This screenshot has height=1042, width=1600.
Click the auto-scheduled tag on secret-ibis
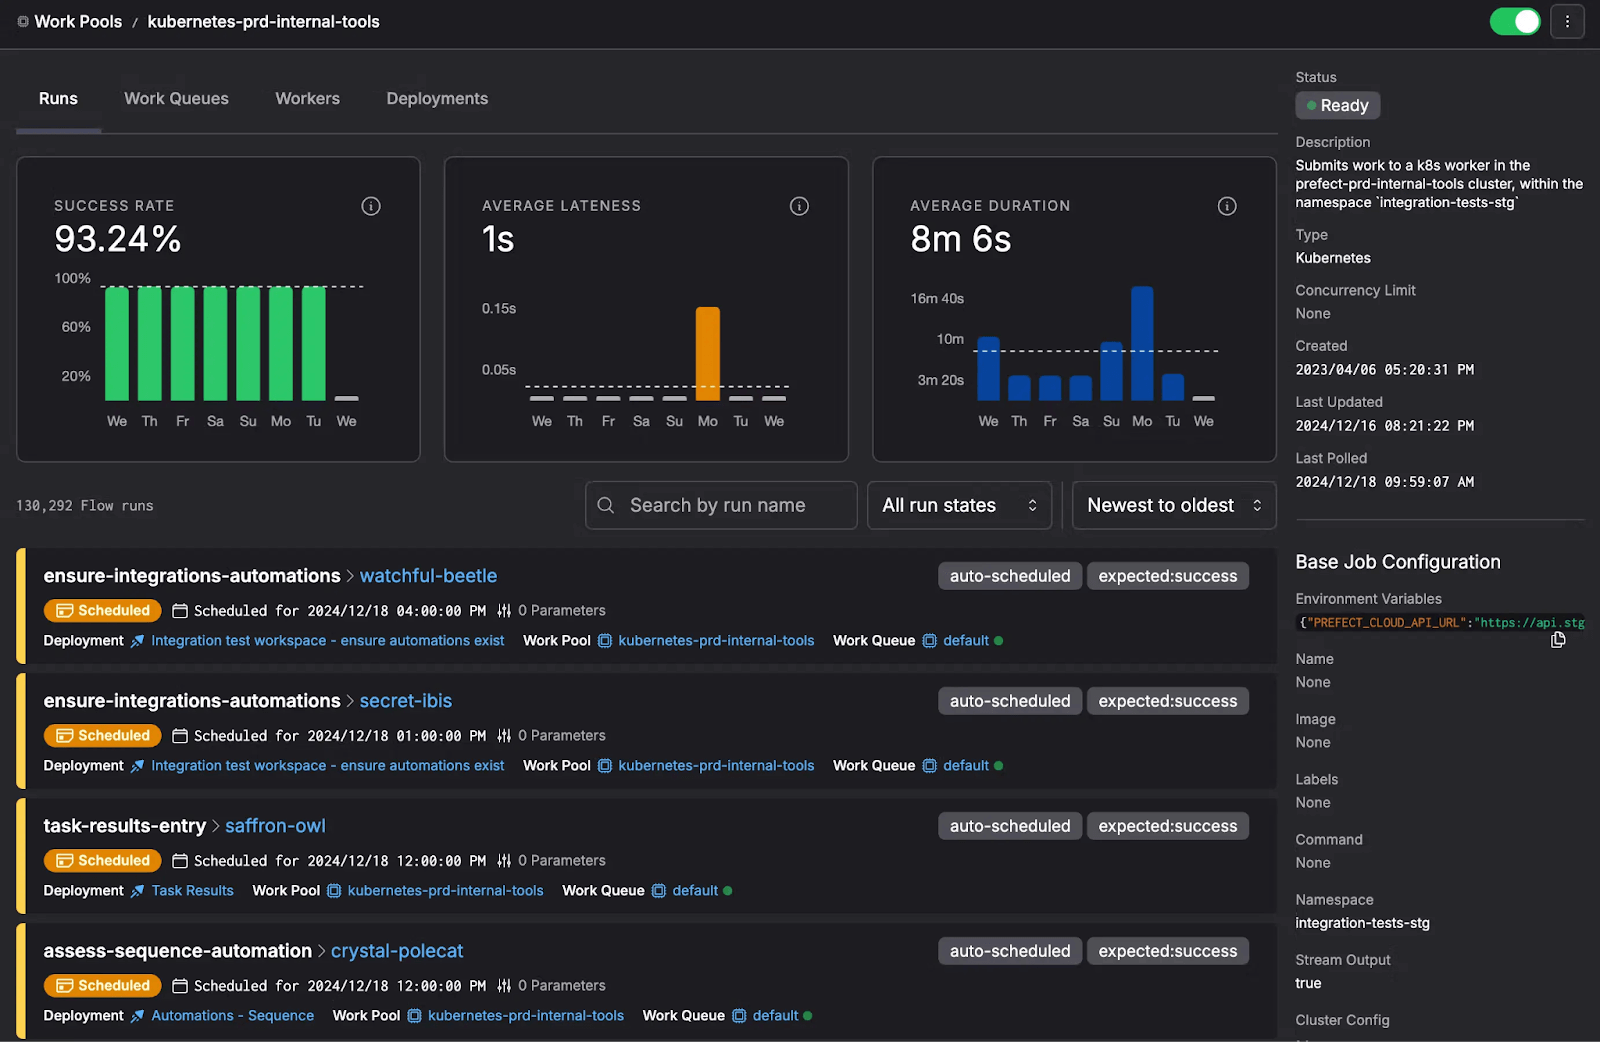(x=1009, y=701)
